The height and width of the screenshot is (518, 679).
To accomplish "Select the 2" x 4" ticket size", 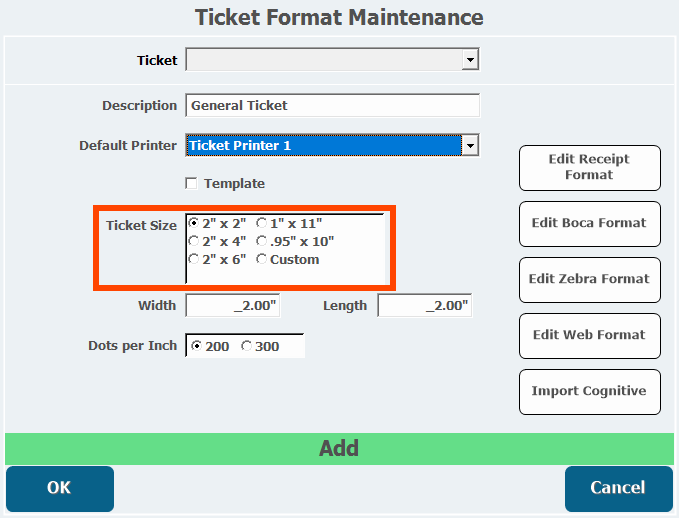I will [194, 242].
